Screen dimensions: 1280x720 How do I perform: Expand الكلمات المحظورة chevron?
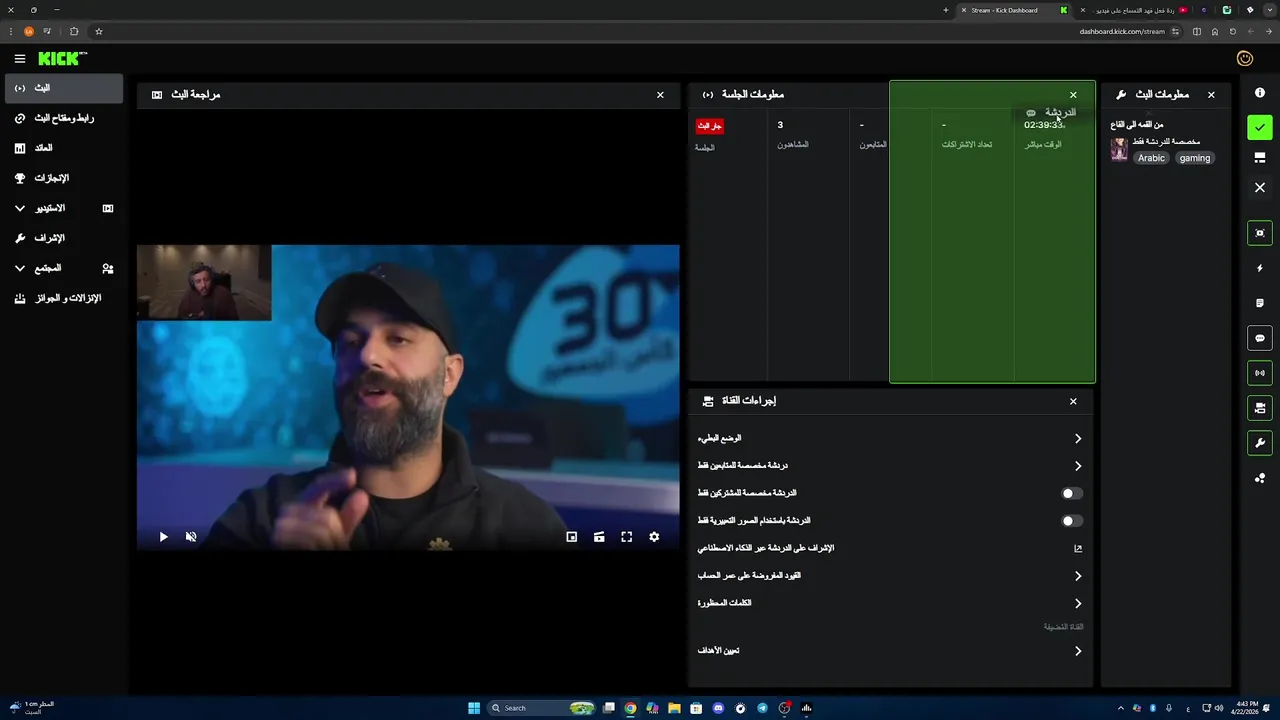tap(1078, 604)
